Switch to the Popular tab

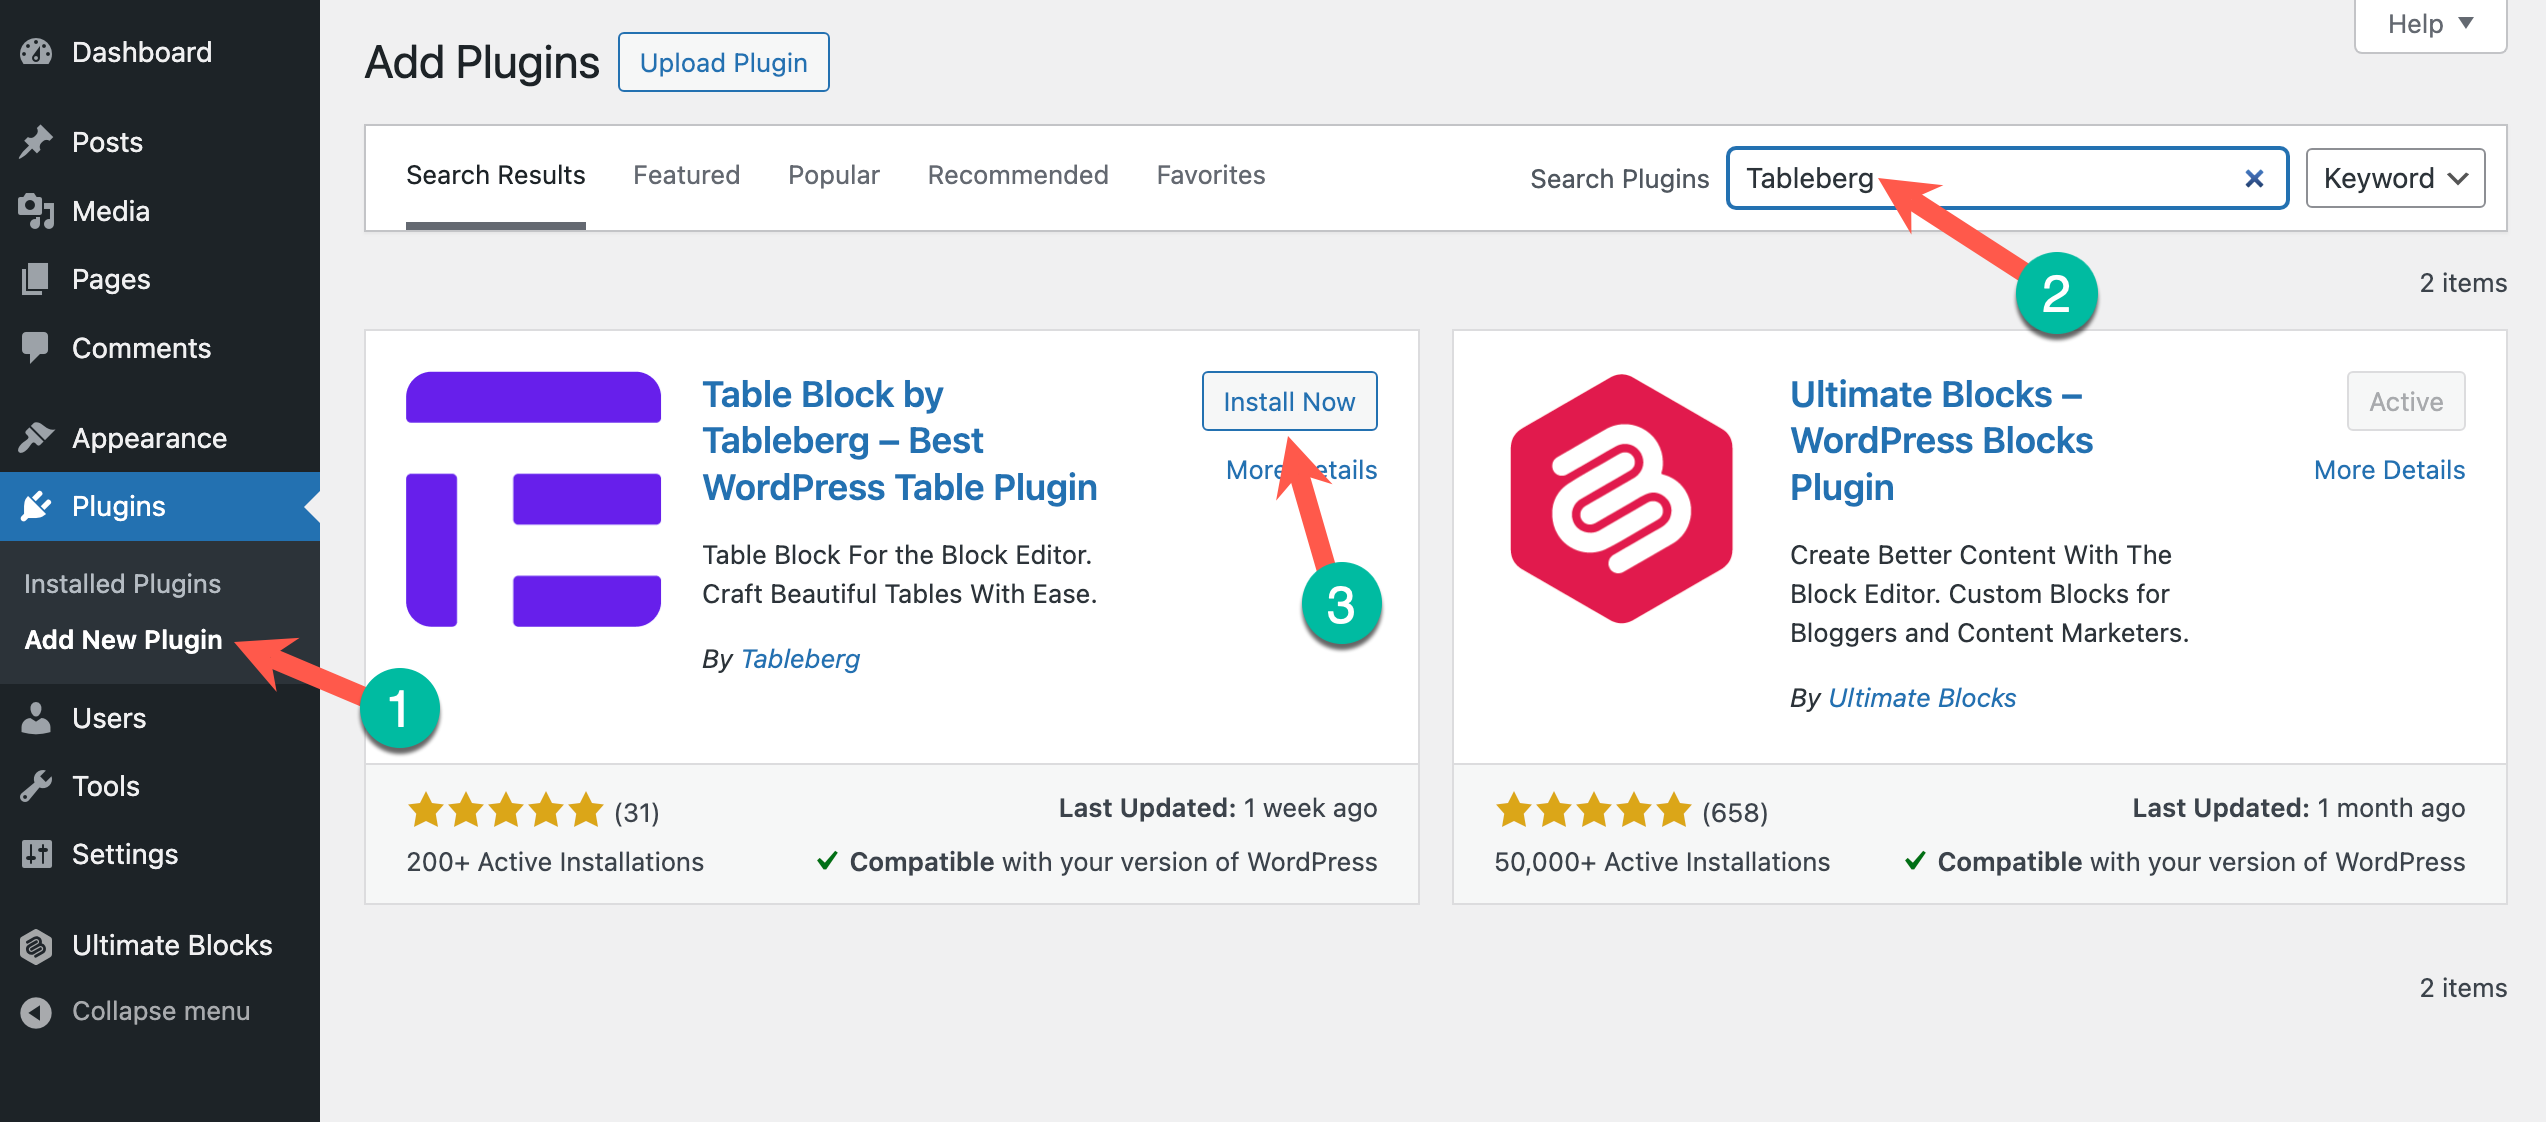coord(834,175)
